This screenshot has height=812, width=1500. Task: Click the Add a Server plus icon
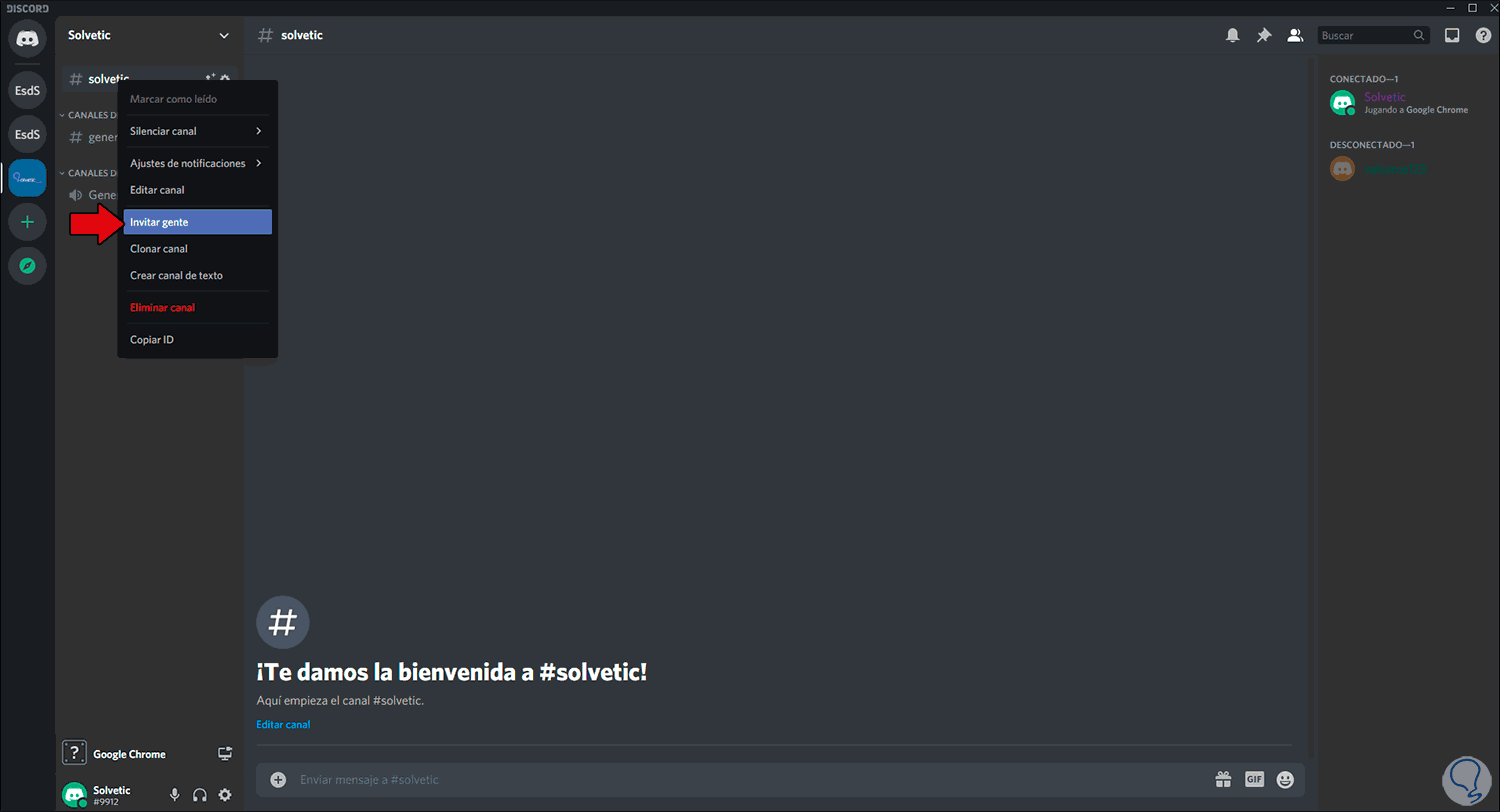[27, 221]
